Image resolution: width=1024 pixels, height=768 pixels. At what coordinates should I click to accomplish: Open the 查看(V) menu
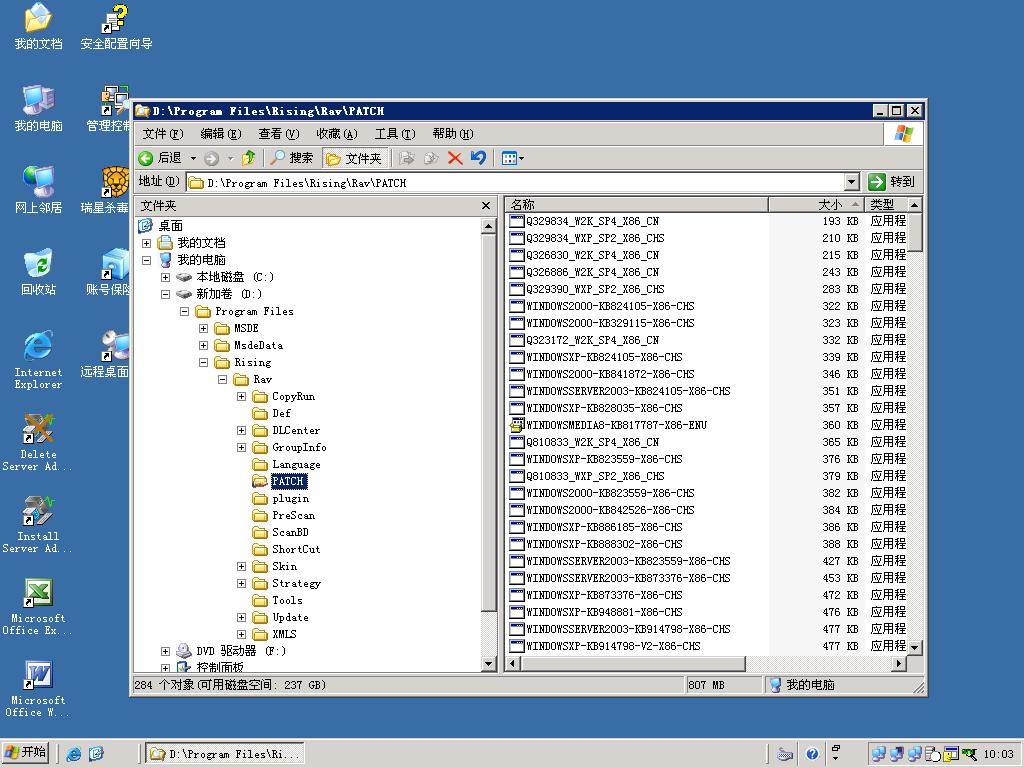tap(278, 134)
